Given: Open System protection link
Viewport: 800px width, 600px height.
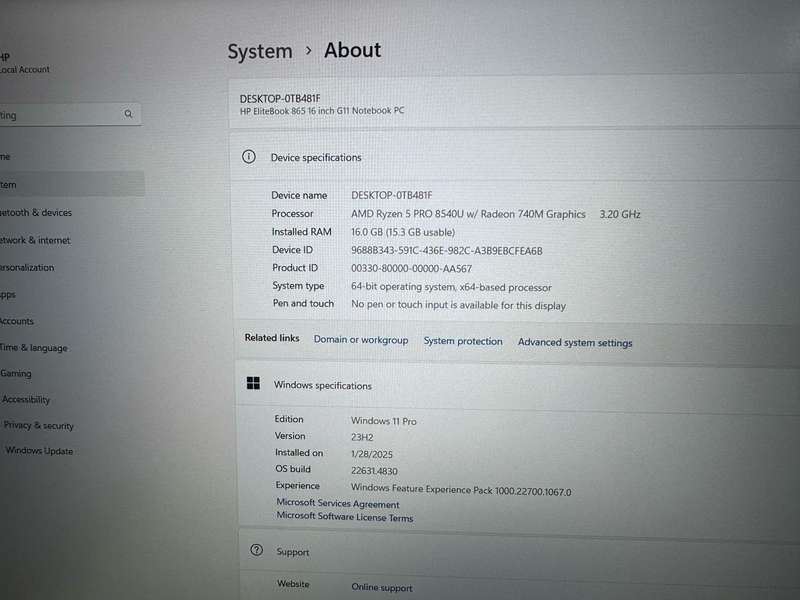Looking at the screenshot, I should tap(463, 341).
